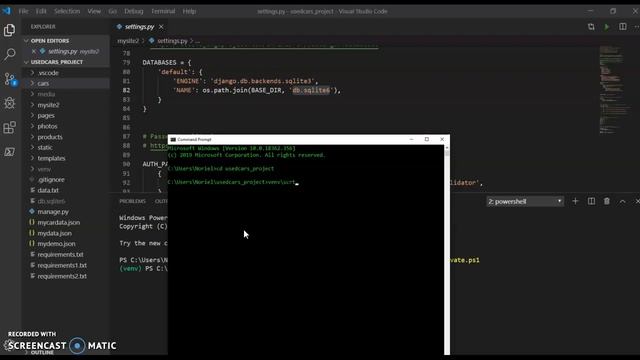Click line number 82 in editor gutter
Image resolution: width=640 pixels, height=360 pixels.
pos(126,90)
